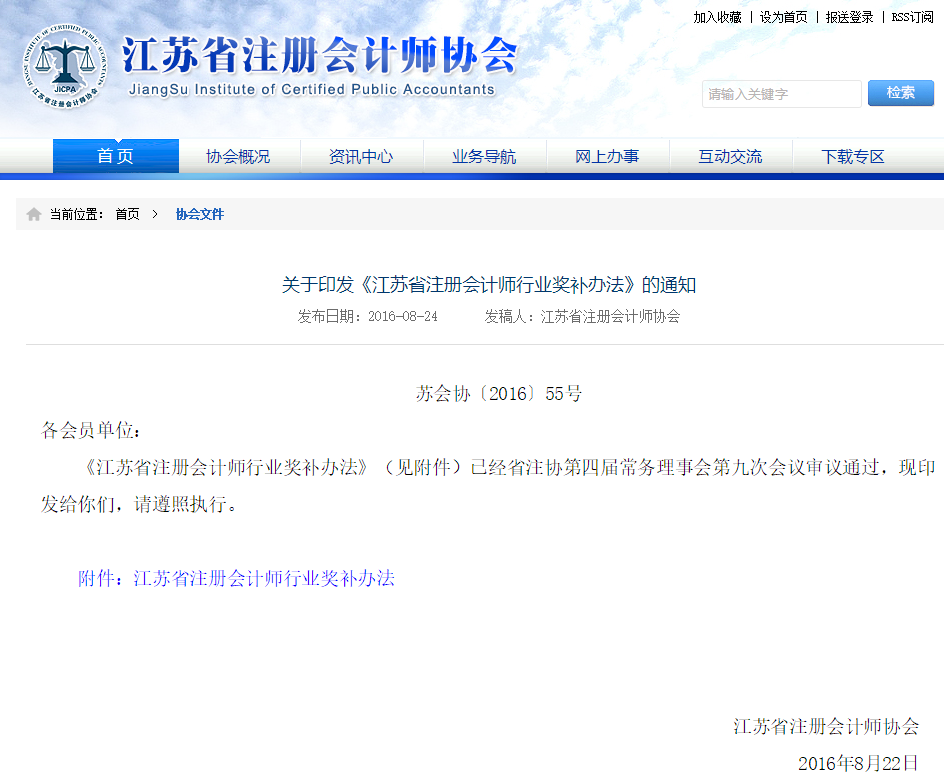Click the home icon in the breadcrumb bar
The width and height of the screenshot is (944, 774).
click(33, 214)
